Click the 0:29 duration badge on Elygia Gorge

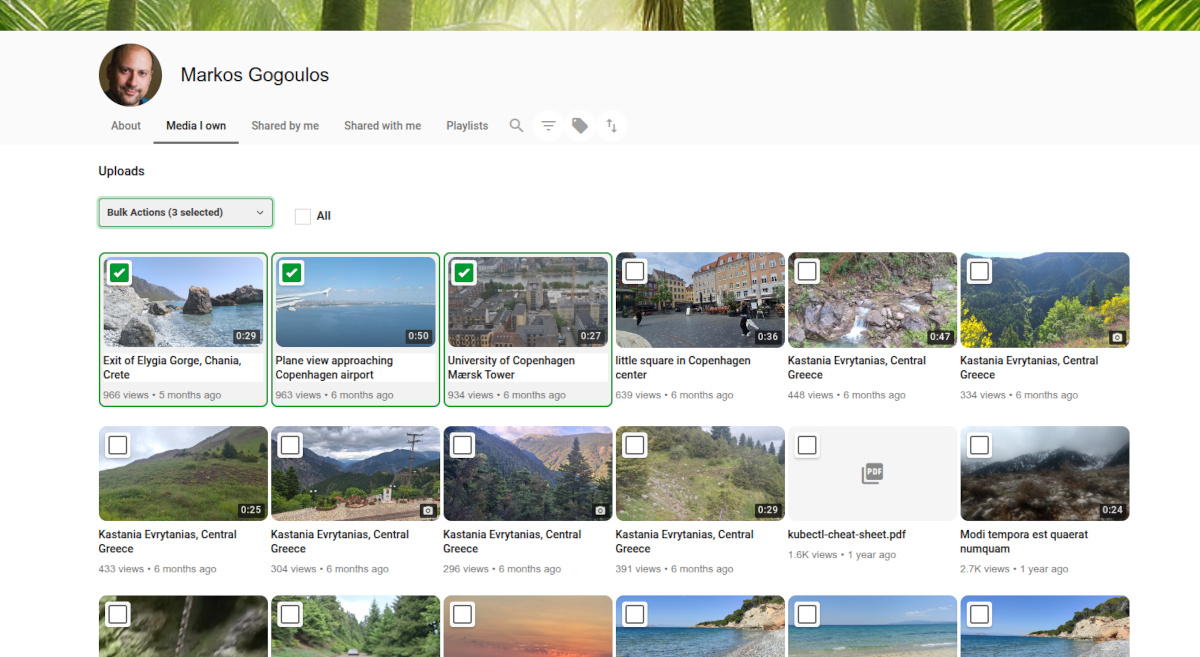pyautogui.click(x=246, y=337)
